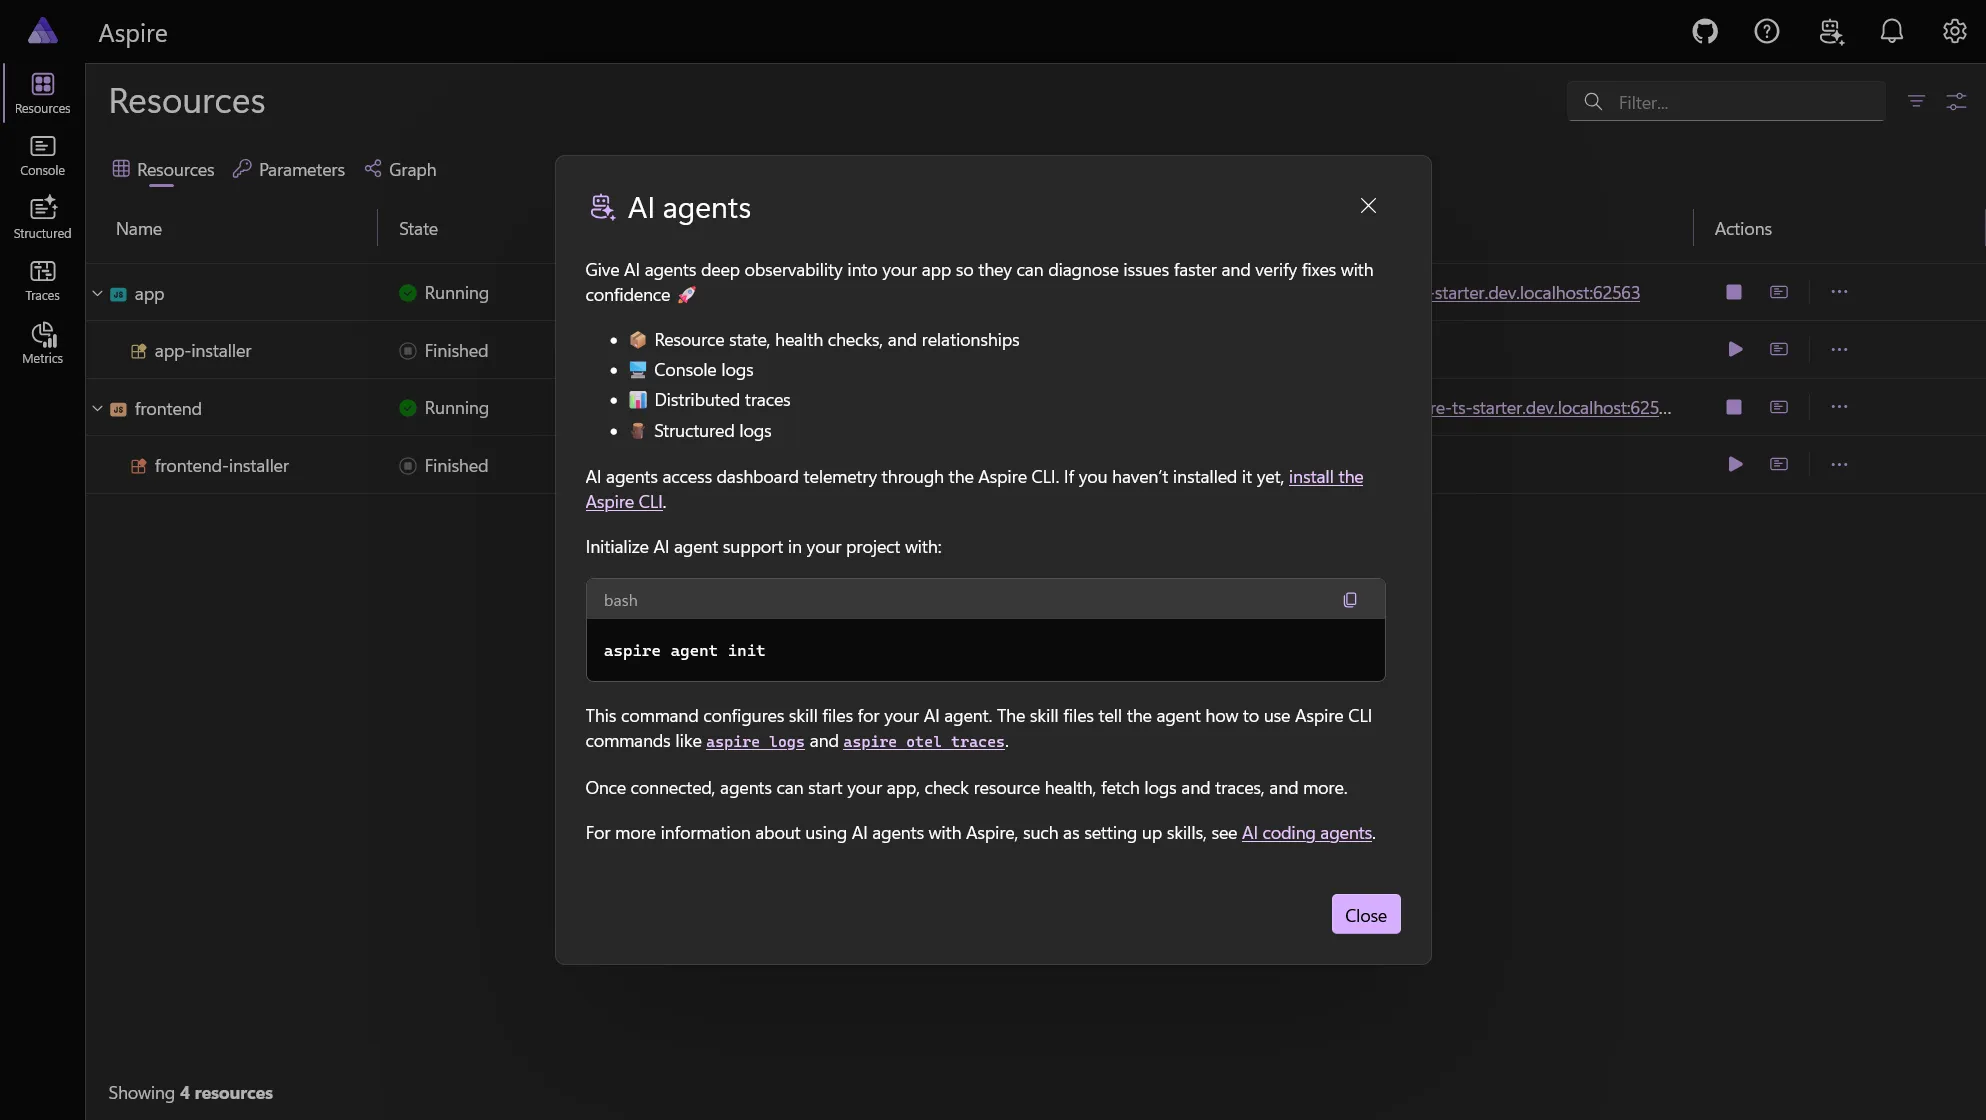This screenshot has width=1986, height=1120.
Task: Sort by the Name column header
Action: 139,229
